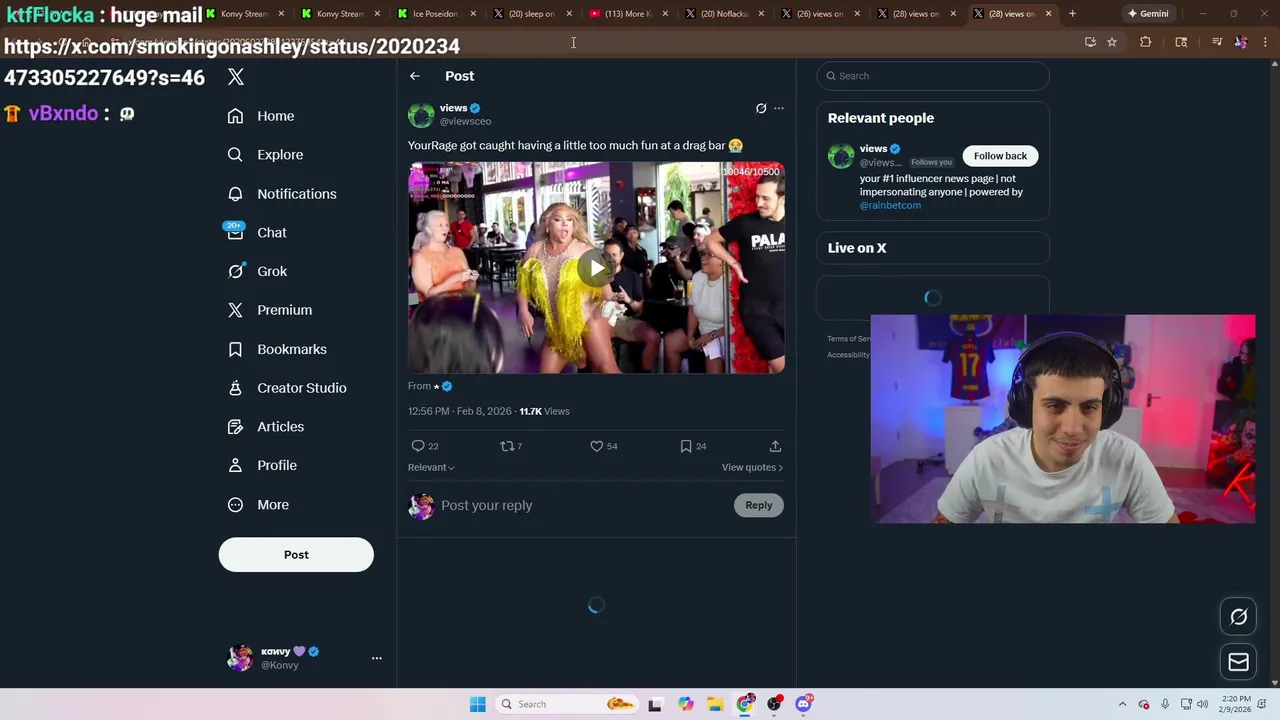Click the taskbar volume icon
Viewport: 1280px width, 720px height.
1202,704
